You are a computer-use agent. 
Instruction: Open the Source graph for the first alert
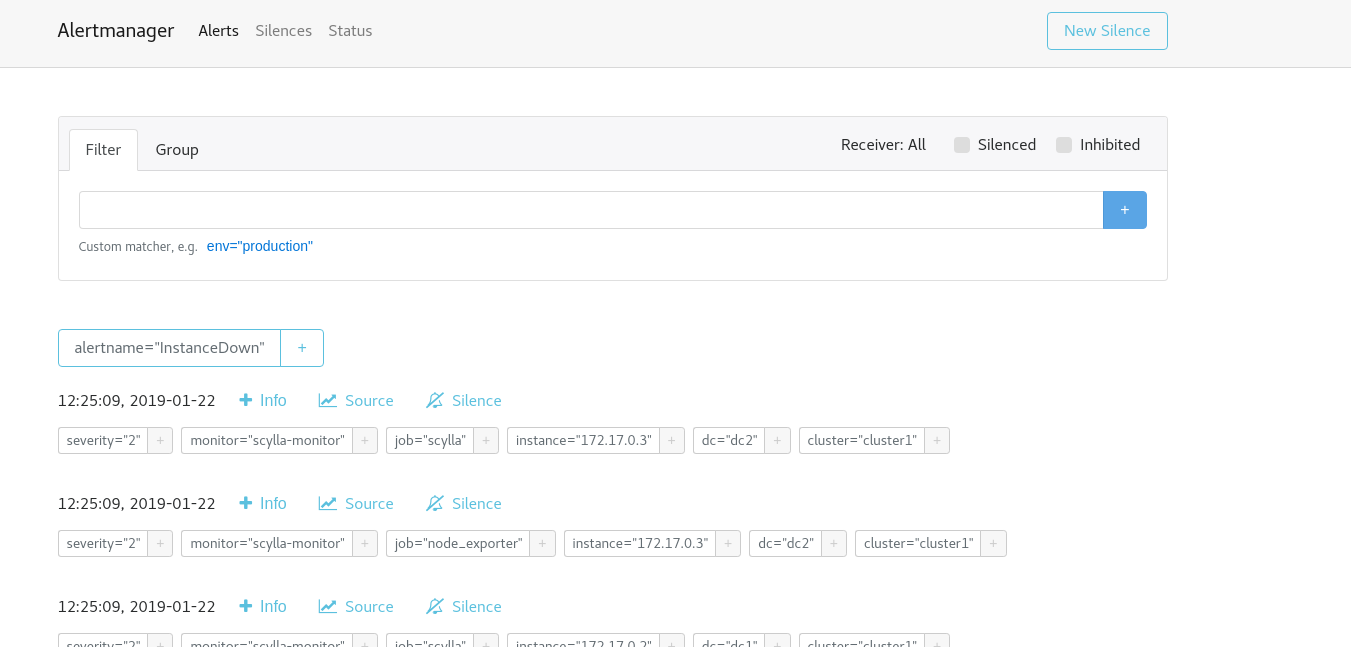click(356, 400)
